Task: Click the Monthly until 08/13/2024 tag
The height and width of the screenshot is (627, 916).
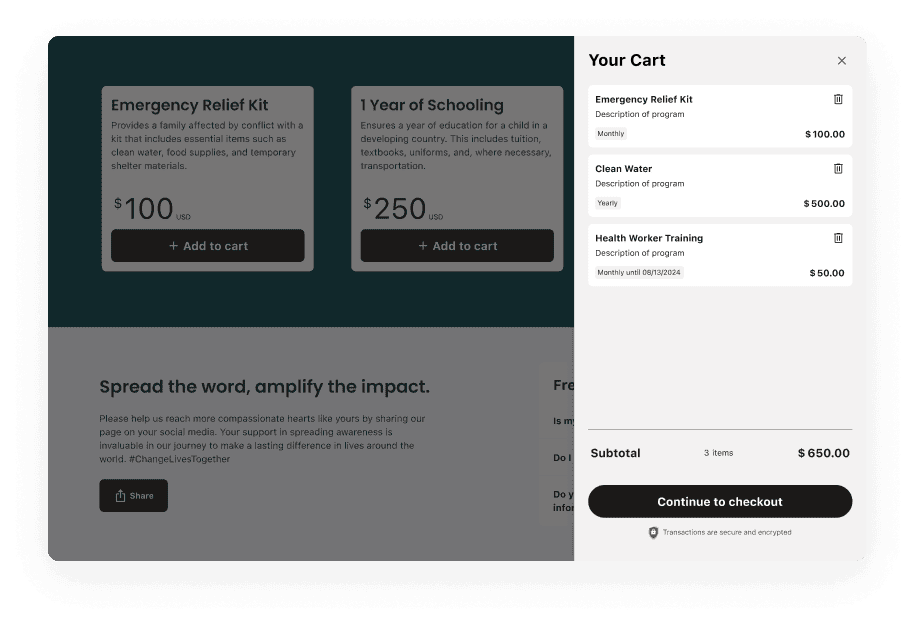Action: coord(639,272)
